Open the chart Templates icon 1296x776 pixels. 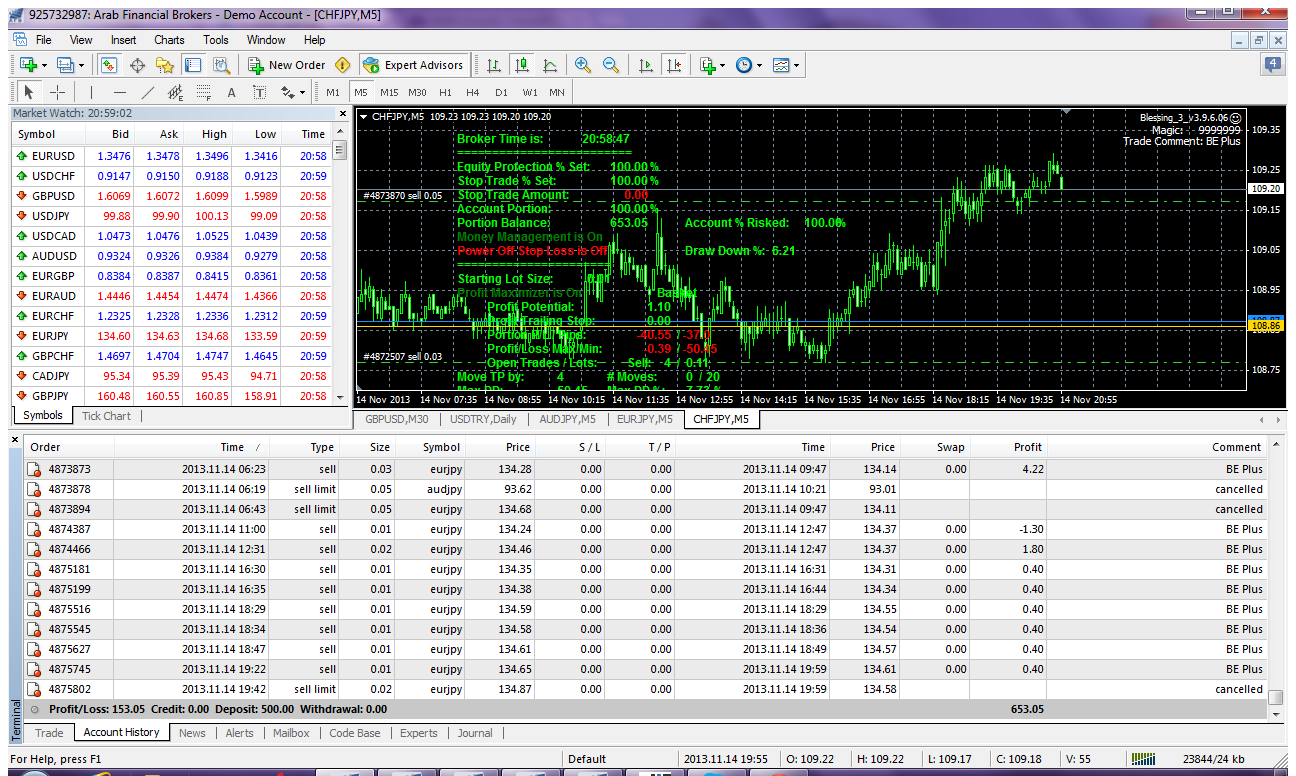coord(781,65)
